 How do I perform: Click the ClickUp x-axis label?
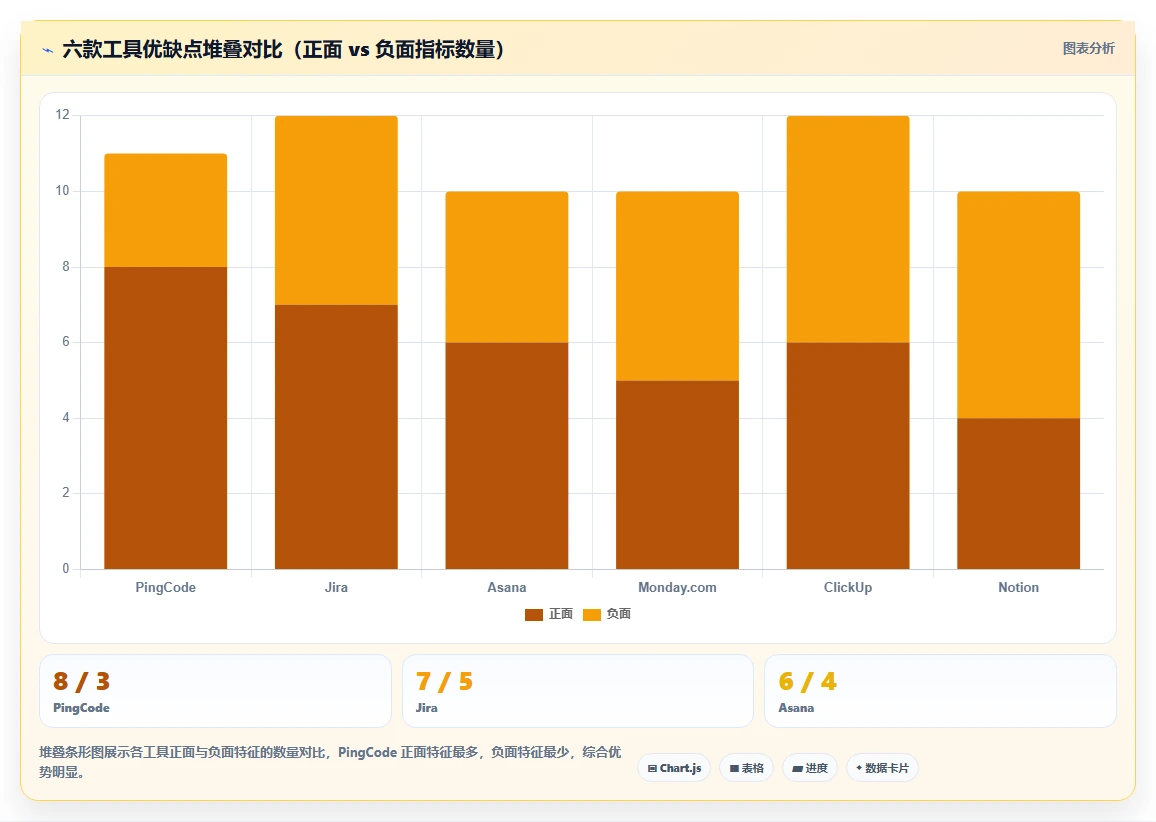pyautogui.click(x=848, y=588)
